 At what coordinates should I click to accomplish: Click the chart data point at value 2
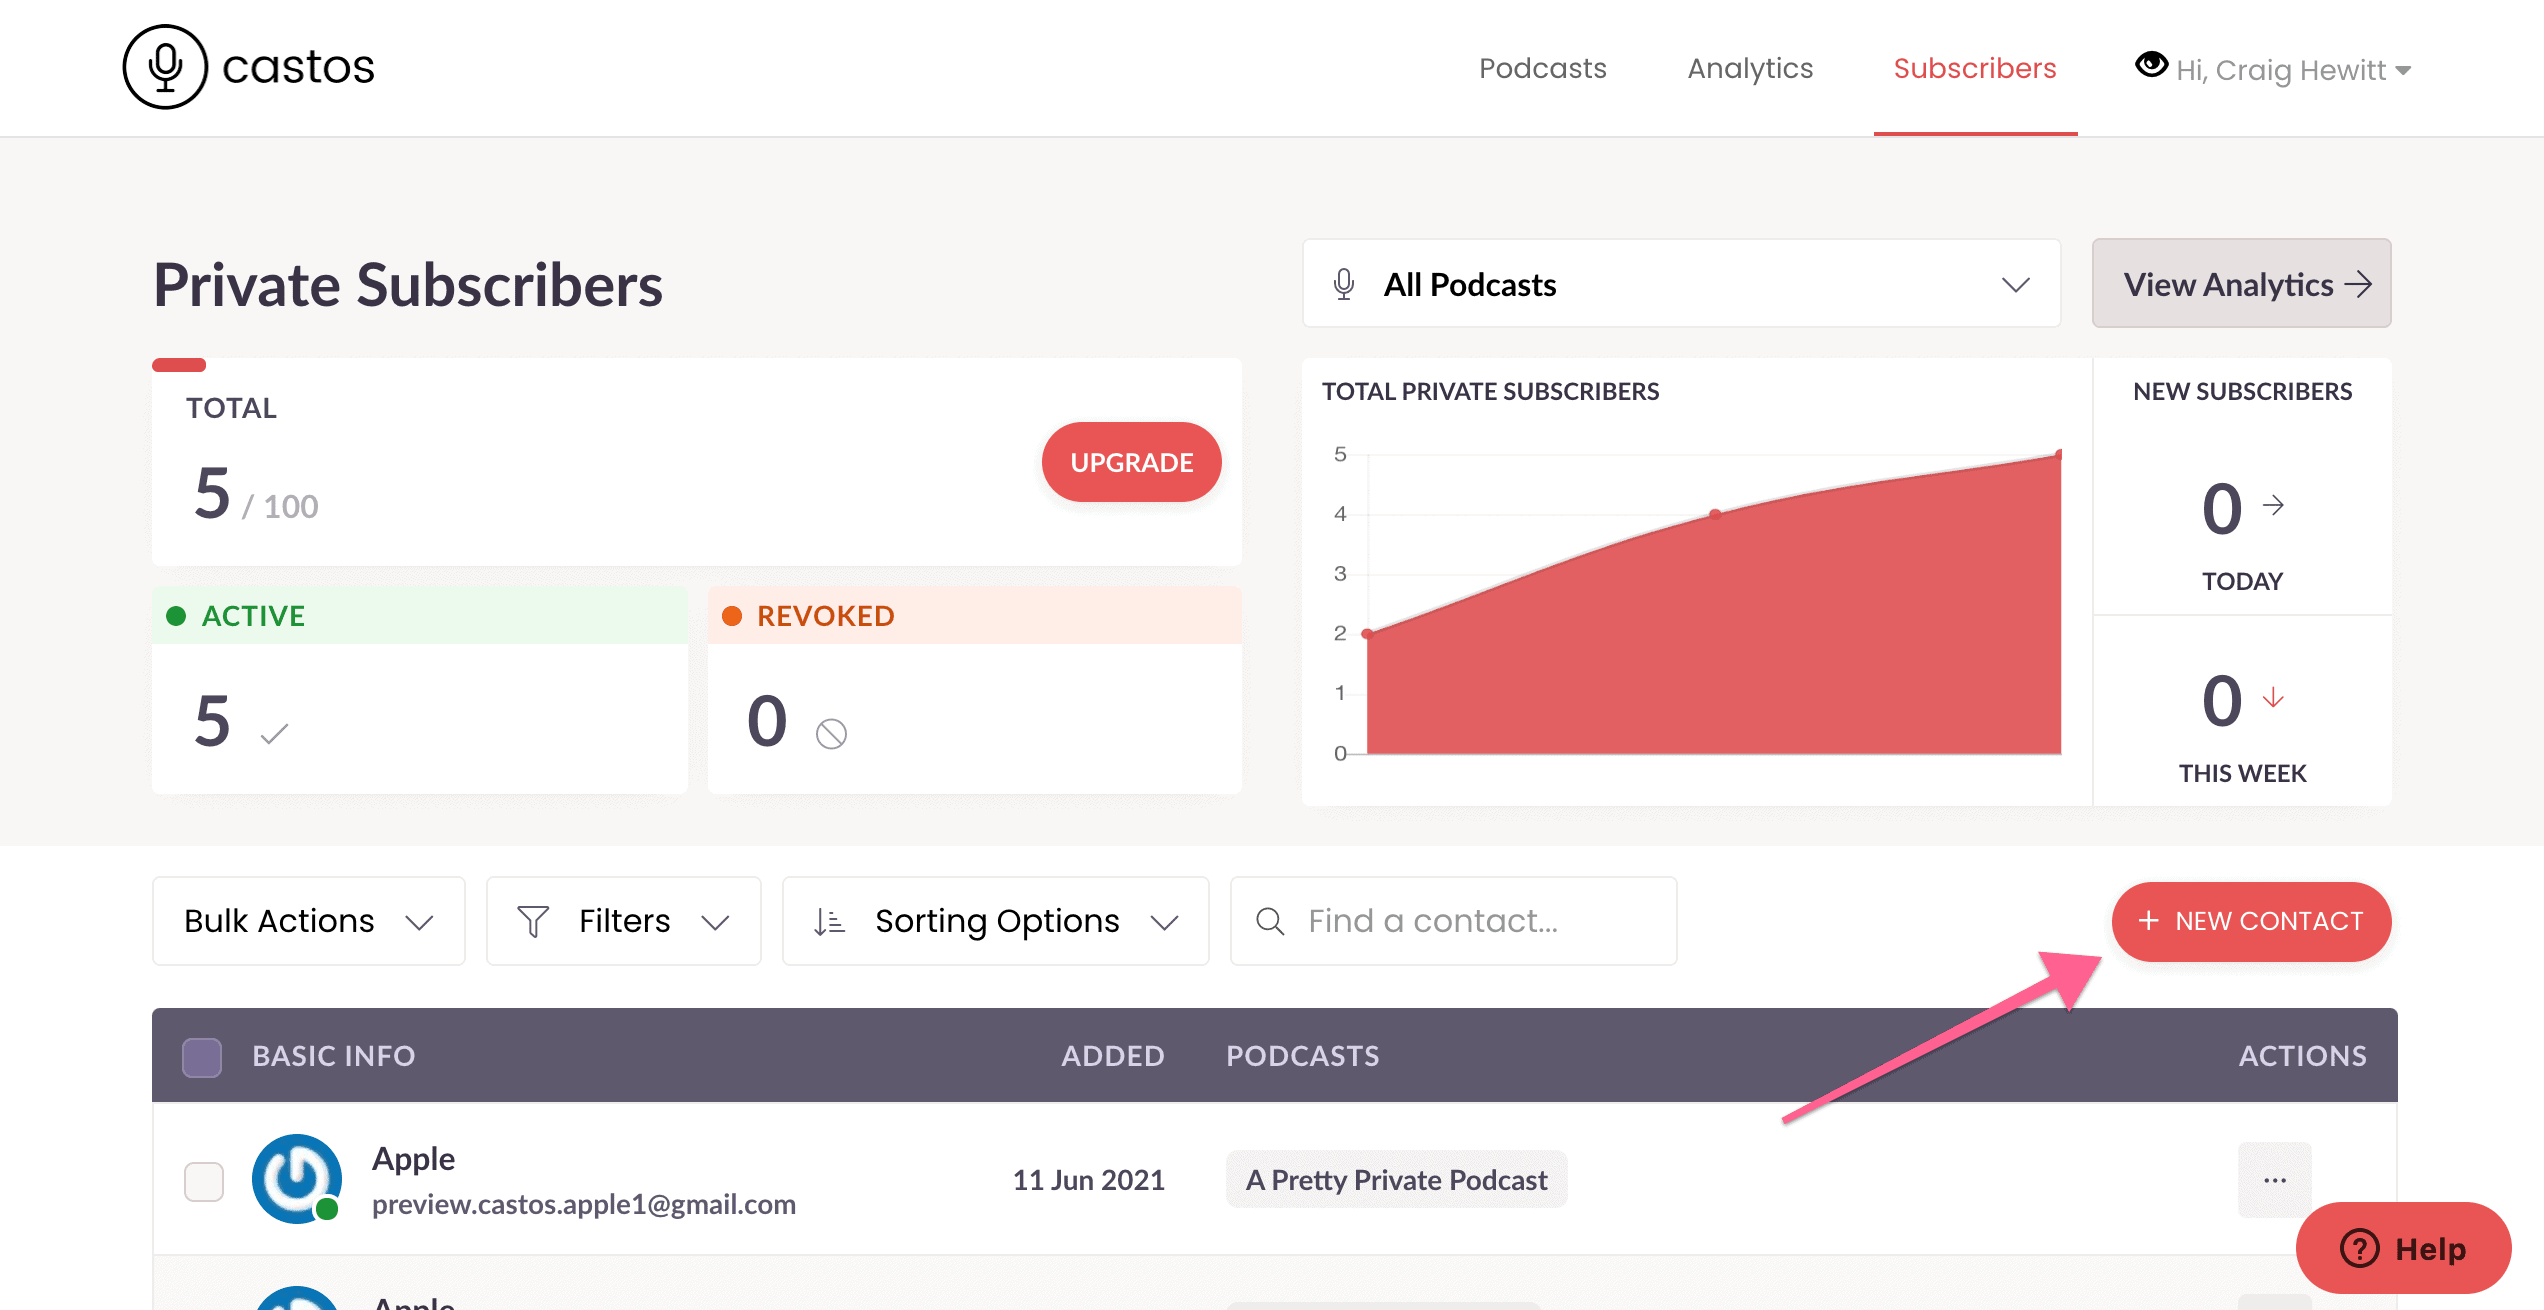click(x=1368, y=633)
